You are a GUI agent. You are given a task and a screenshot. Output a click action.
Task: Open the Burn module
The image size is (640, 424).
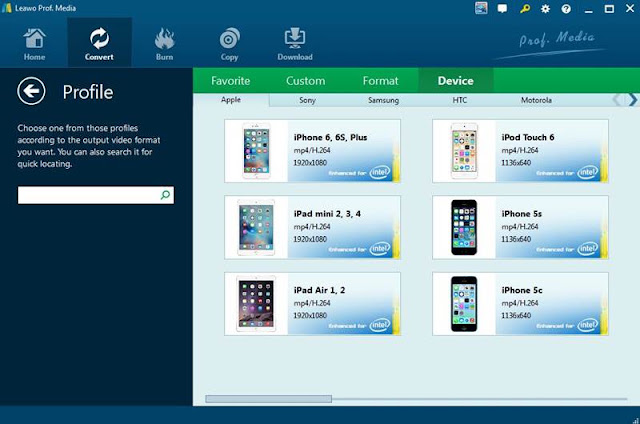click(164, 44)
